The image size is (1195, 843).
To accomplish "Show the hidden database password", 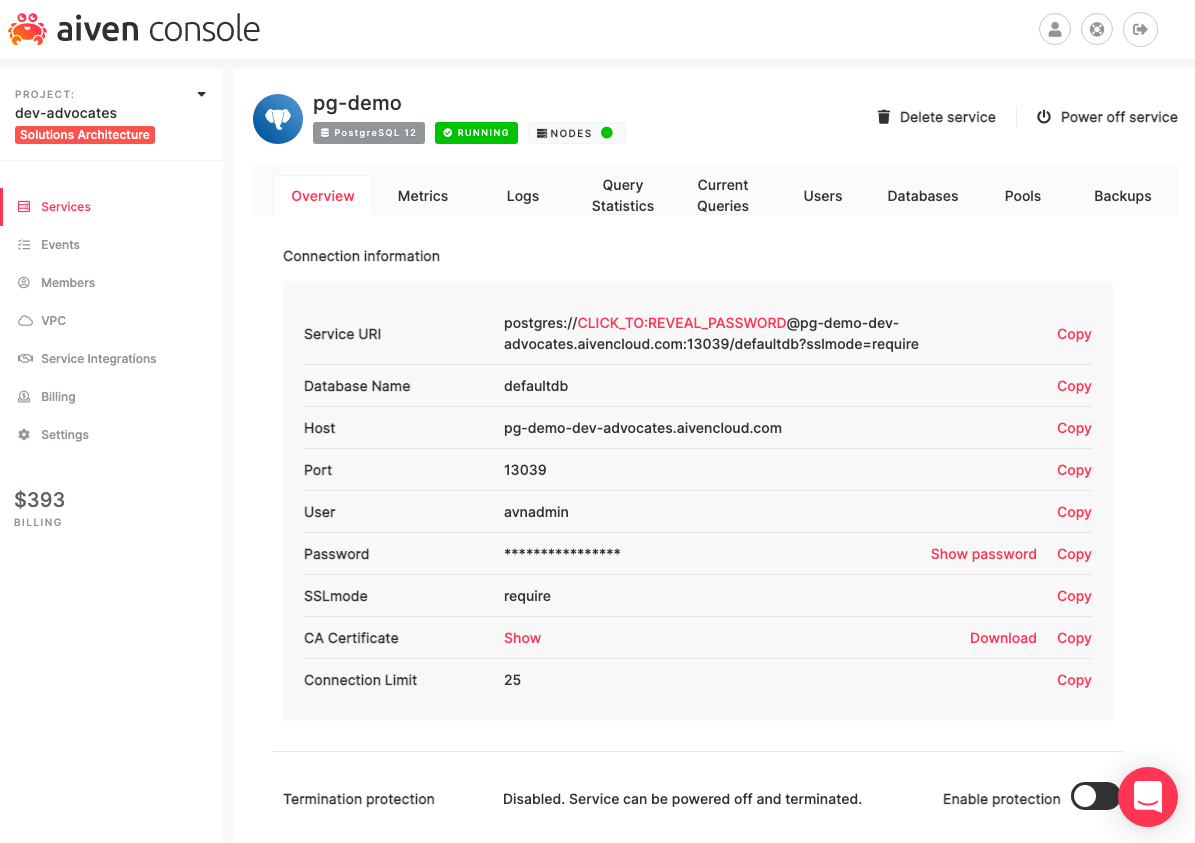I will [983, 554].
